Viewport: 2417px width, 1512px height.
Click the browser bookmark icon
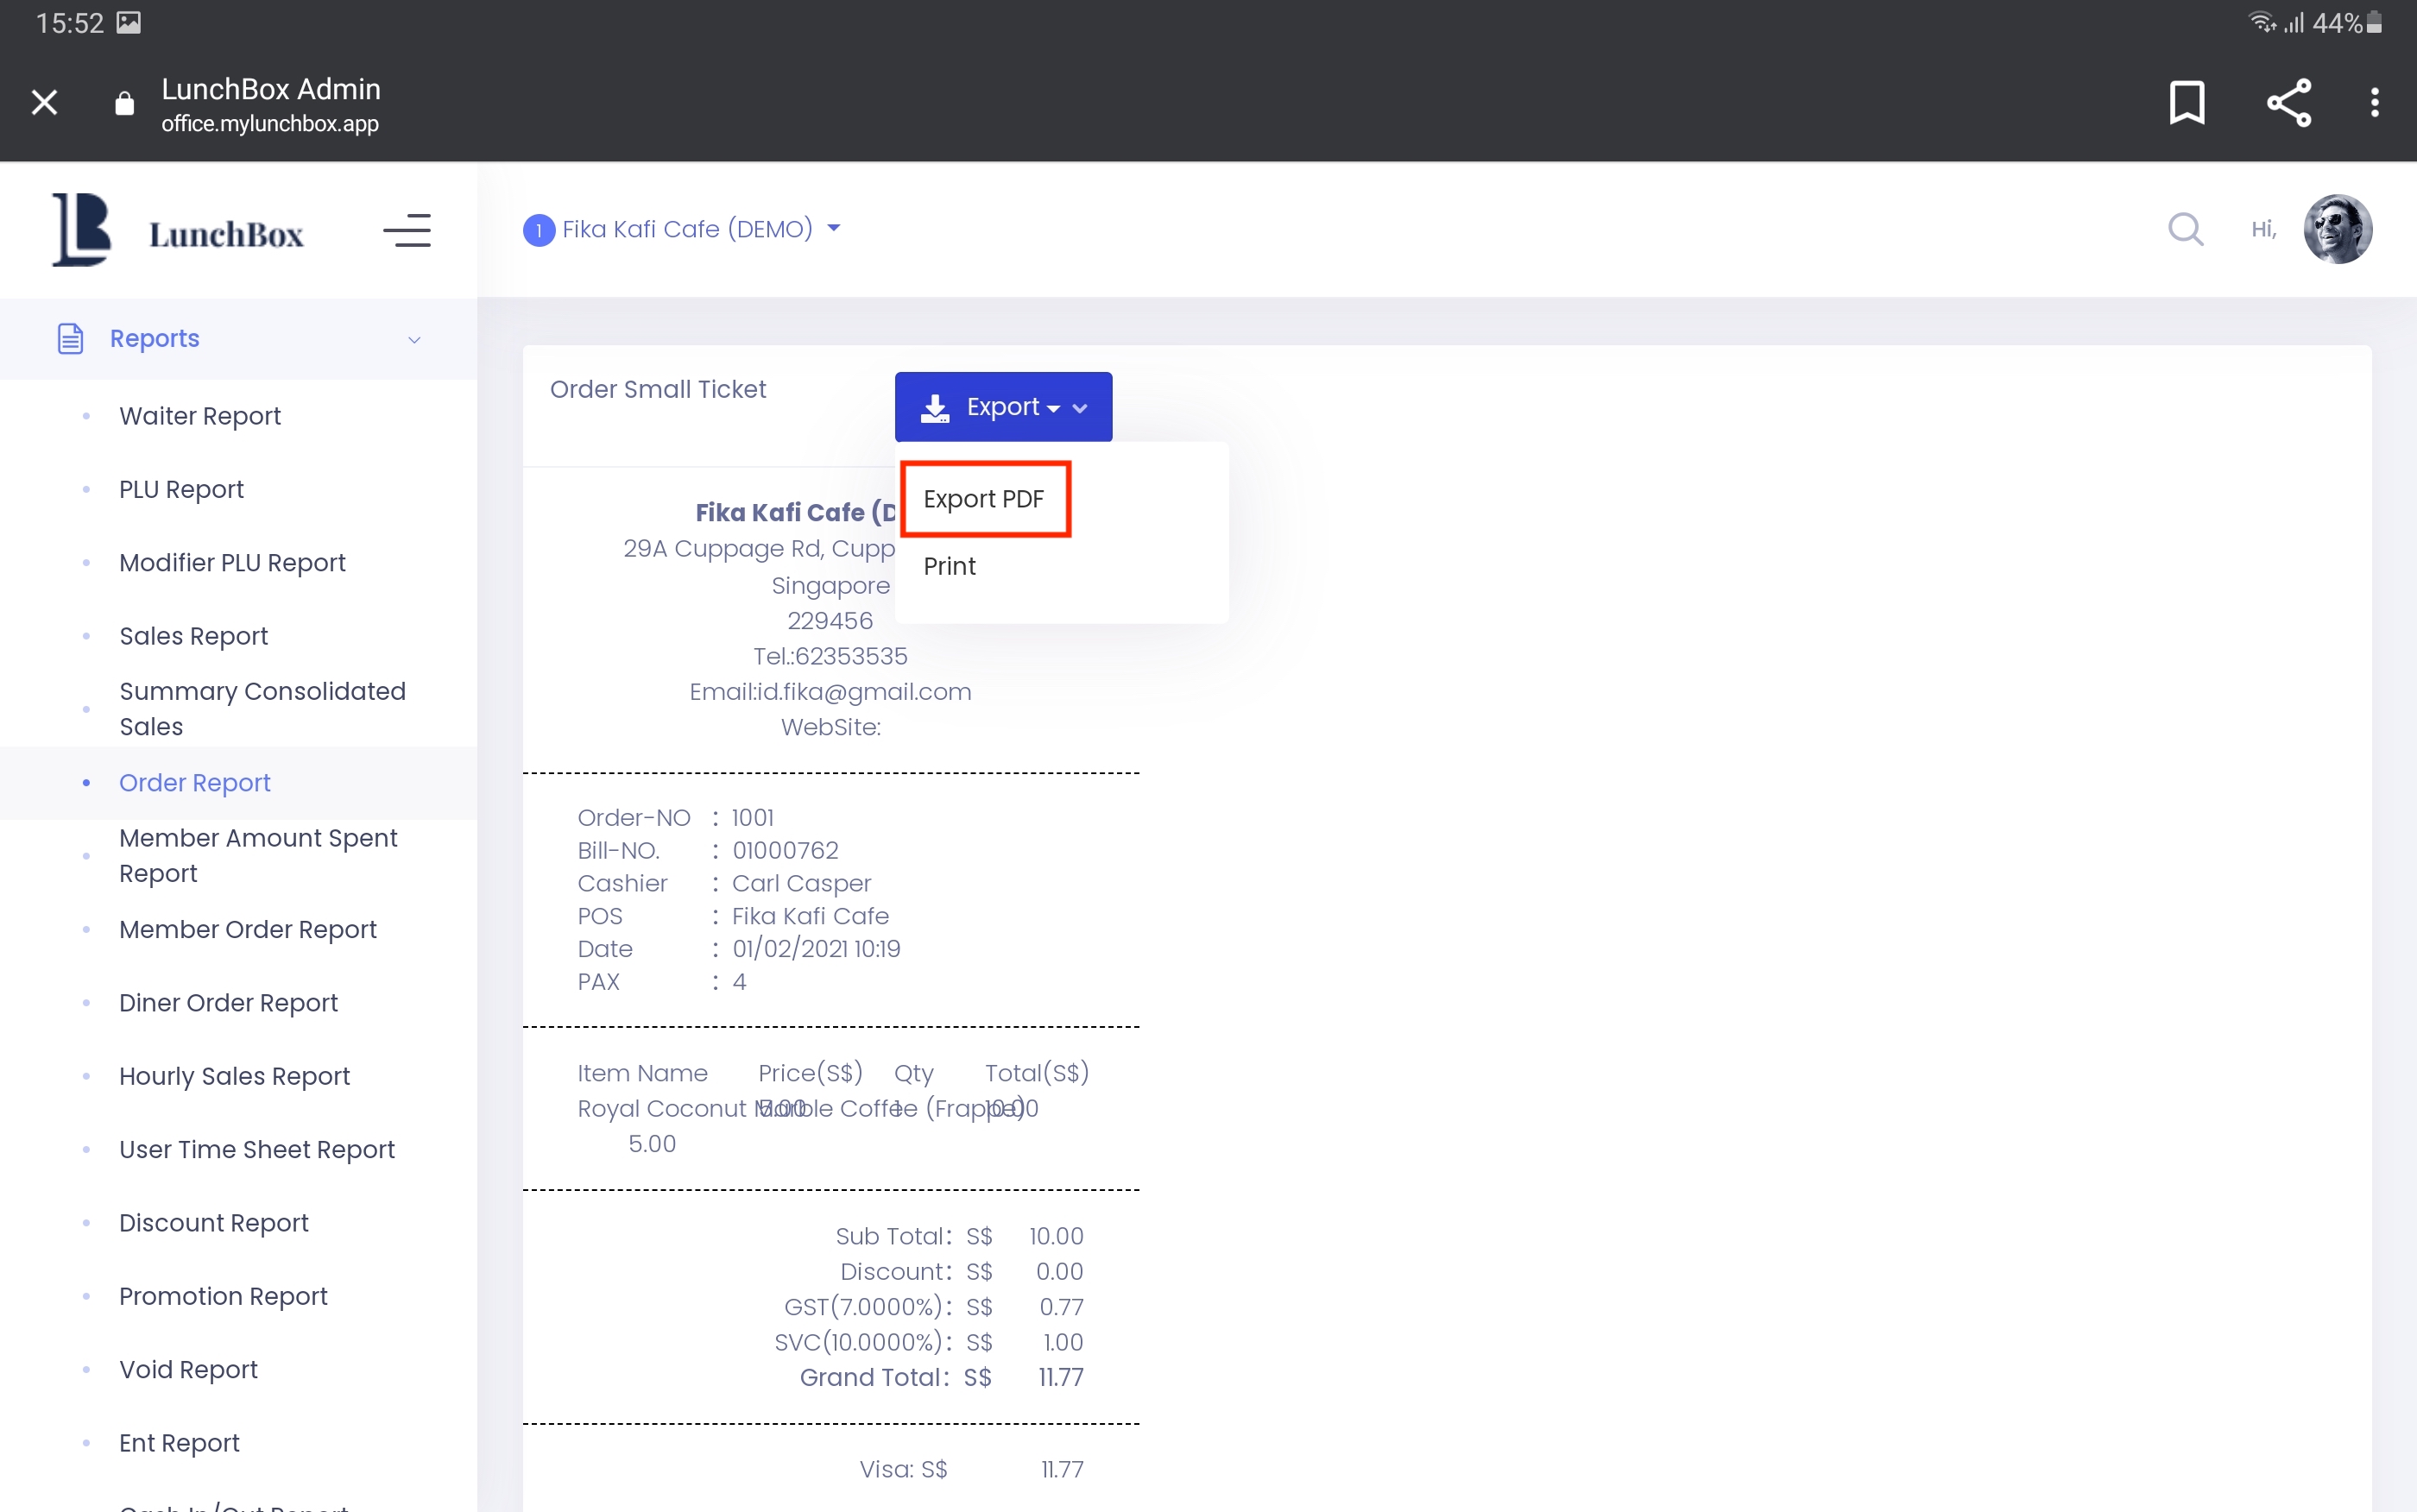(2186, 103)
